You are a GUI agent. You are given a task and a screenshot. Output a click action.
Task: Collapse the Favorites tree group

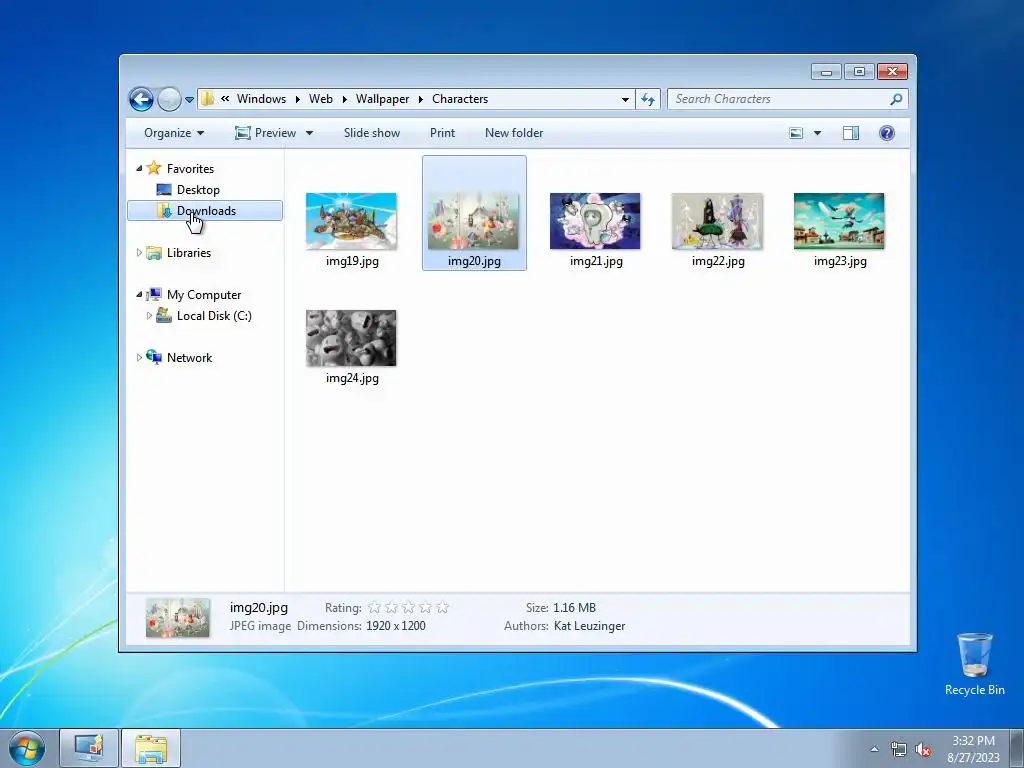139,168
